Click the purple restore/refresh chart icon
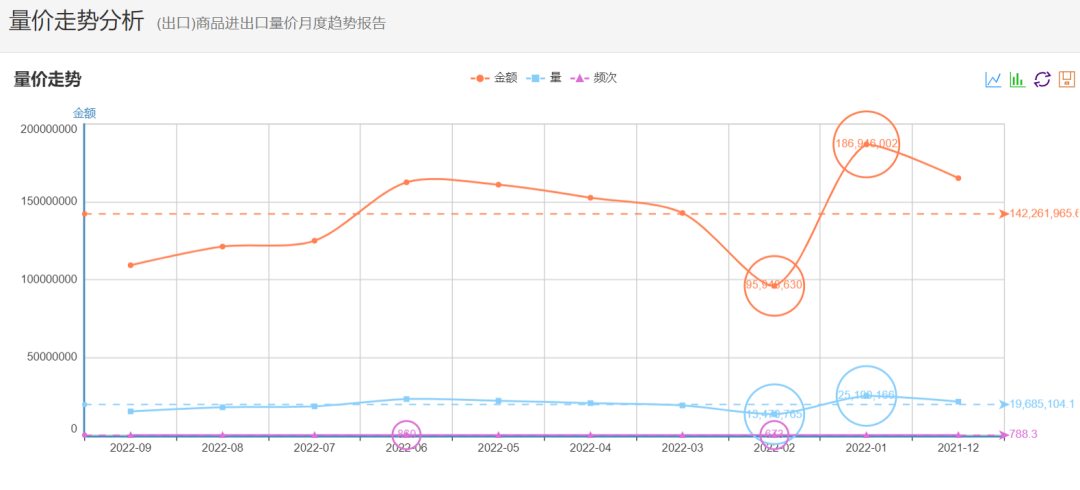Image resolution: width=1080 pixels, height=490 pixels. tap(1042, 79)
